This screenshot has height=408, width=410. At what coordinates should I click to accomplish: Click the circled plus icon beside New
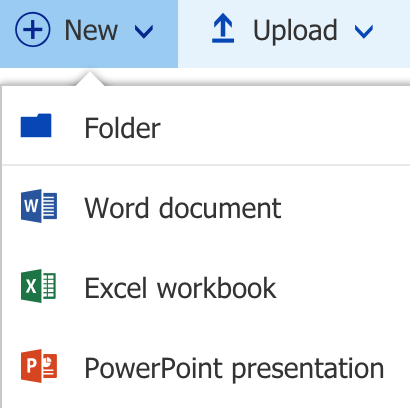pyautogui.click(x=33, y=29)
